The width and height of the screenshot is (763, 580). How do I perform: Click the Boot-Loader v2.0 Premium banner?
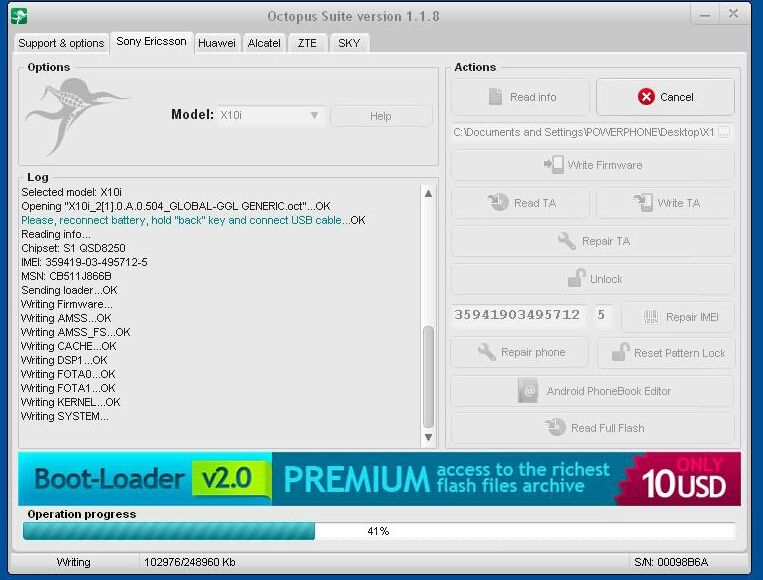coord(379,479)
